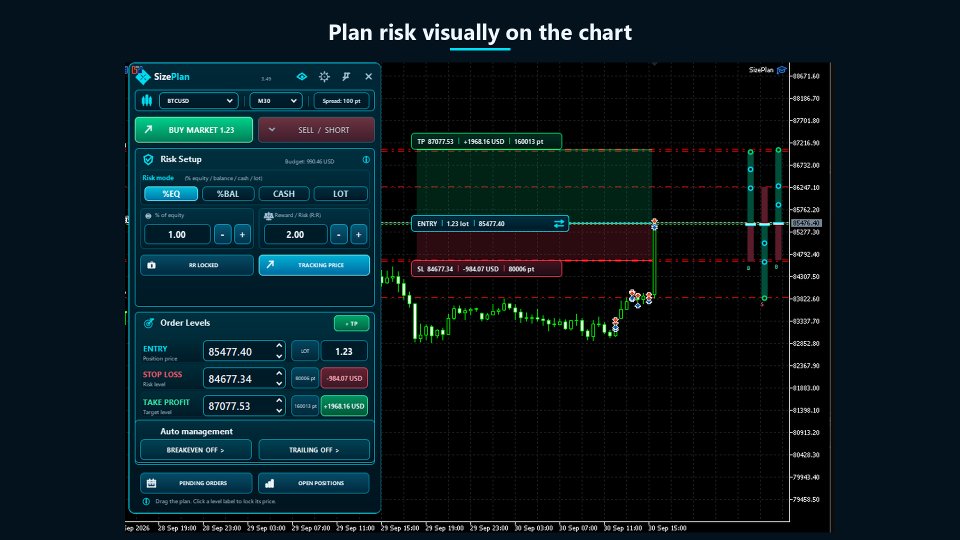The width and height of the screenshot is (960, 540).
Task: Click the Spread: 100 pt box
Action: 342,100
